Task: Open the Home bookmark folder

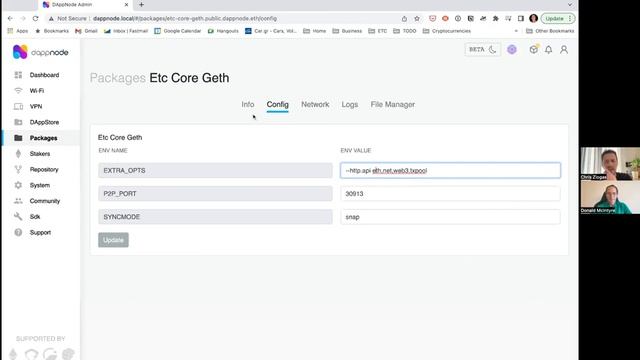Action: pos(314,31)
